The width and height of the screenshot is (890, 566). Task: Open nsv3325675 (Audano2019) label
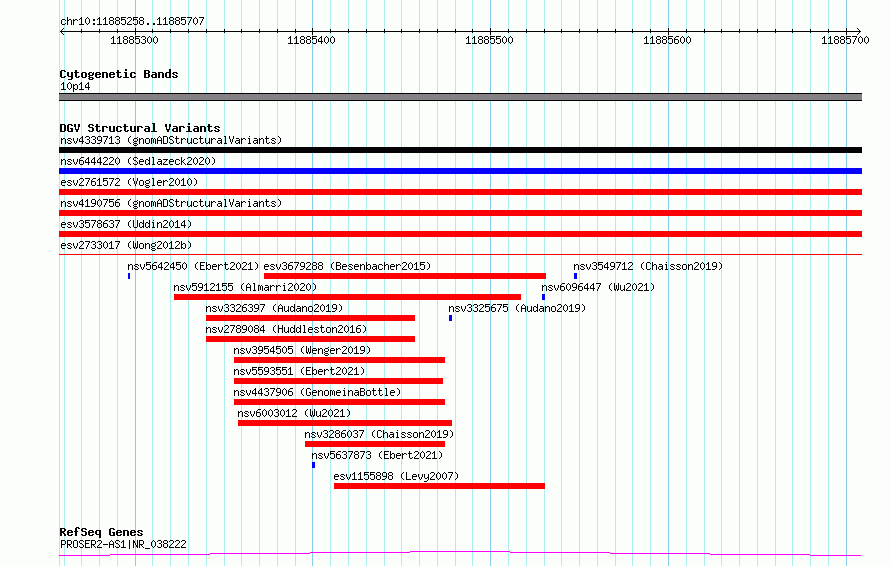[517, 308]
